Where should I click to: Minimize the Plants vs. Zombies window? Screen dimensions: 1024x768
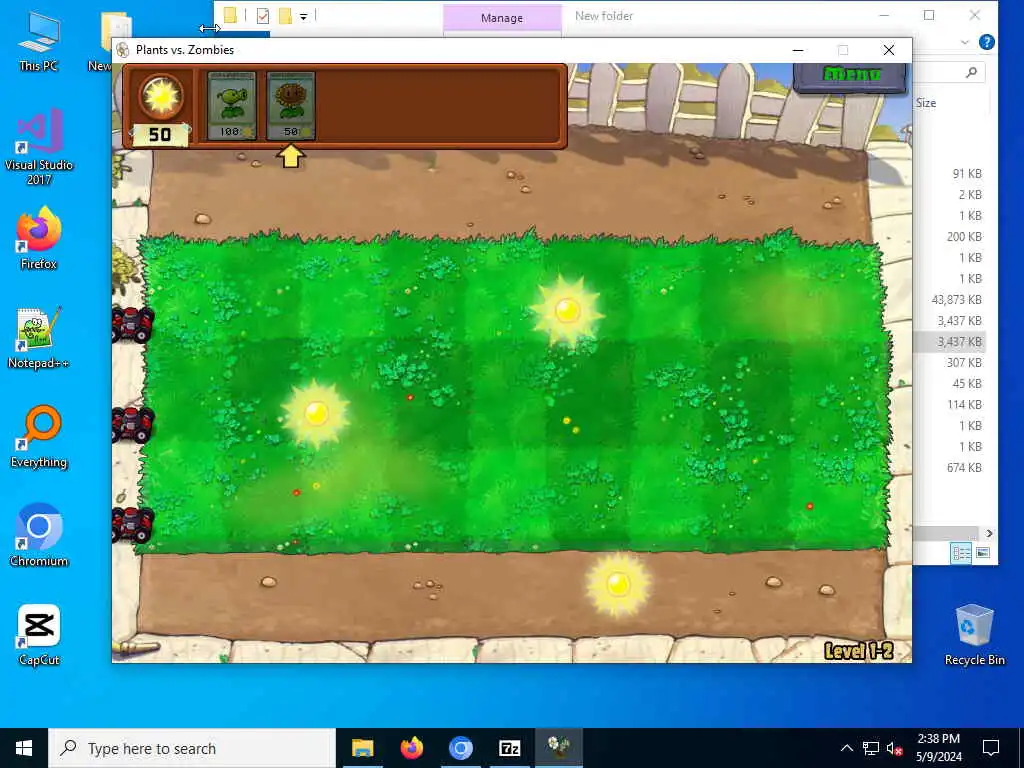[x=797, y=50]
